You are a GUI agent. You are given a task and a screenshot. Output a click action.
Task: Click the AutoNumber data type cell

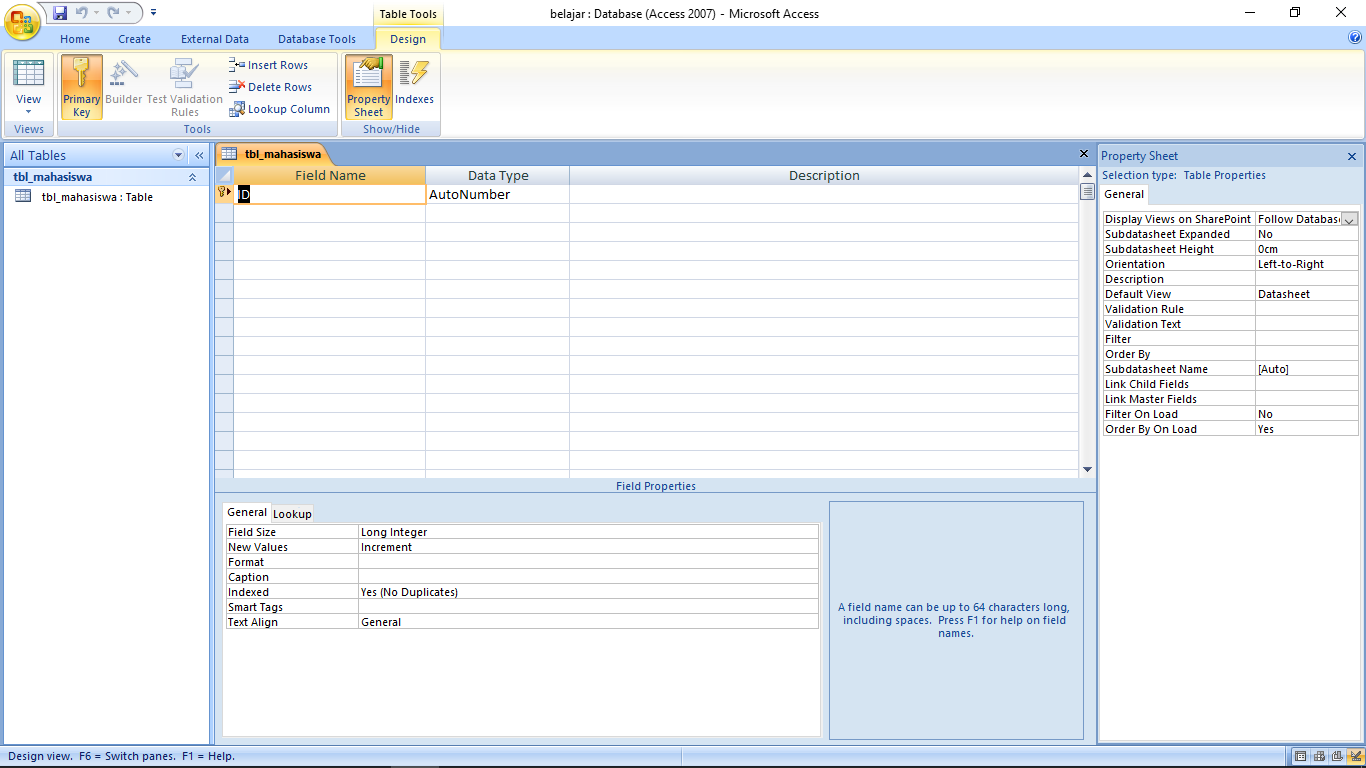coord(498,194)
